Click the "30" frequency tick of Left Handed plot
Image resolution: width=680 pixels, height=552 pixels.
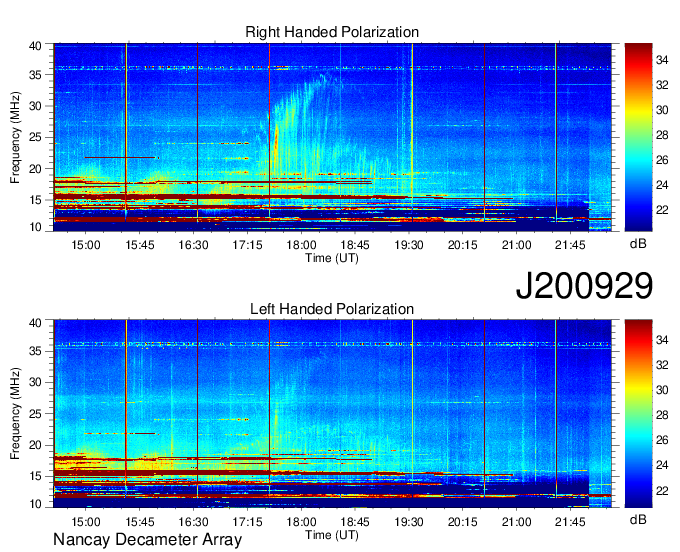35,382
